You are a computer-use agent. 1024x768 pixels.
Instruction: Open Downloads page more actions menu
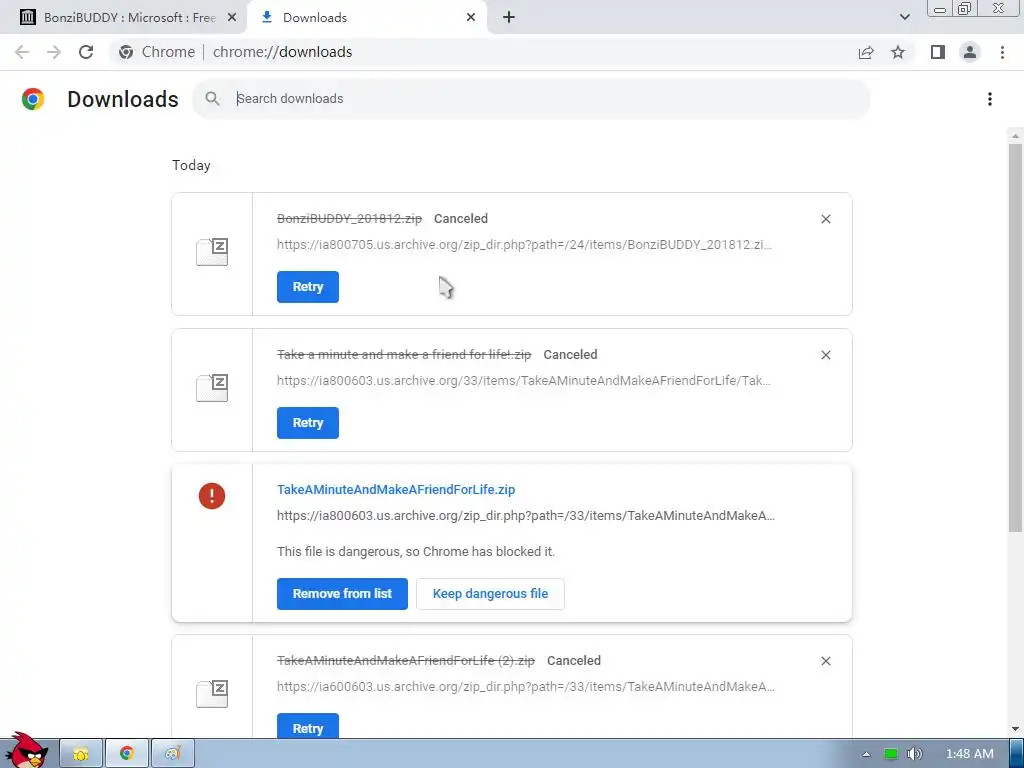[x=990, y=99]
